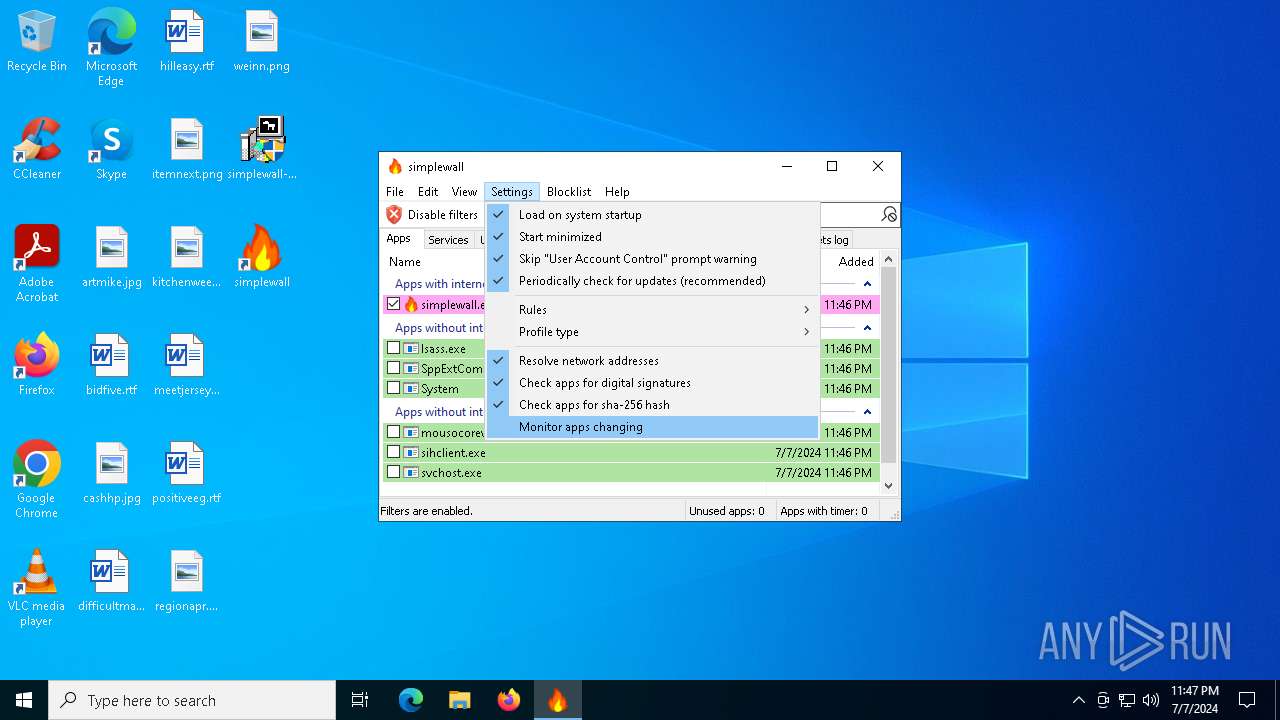Image resolution: width=1280 pixels, height=720 pixels.
Task: Click the list scrollbar down arrow
Action: click(x=889, y=486)
